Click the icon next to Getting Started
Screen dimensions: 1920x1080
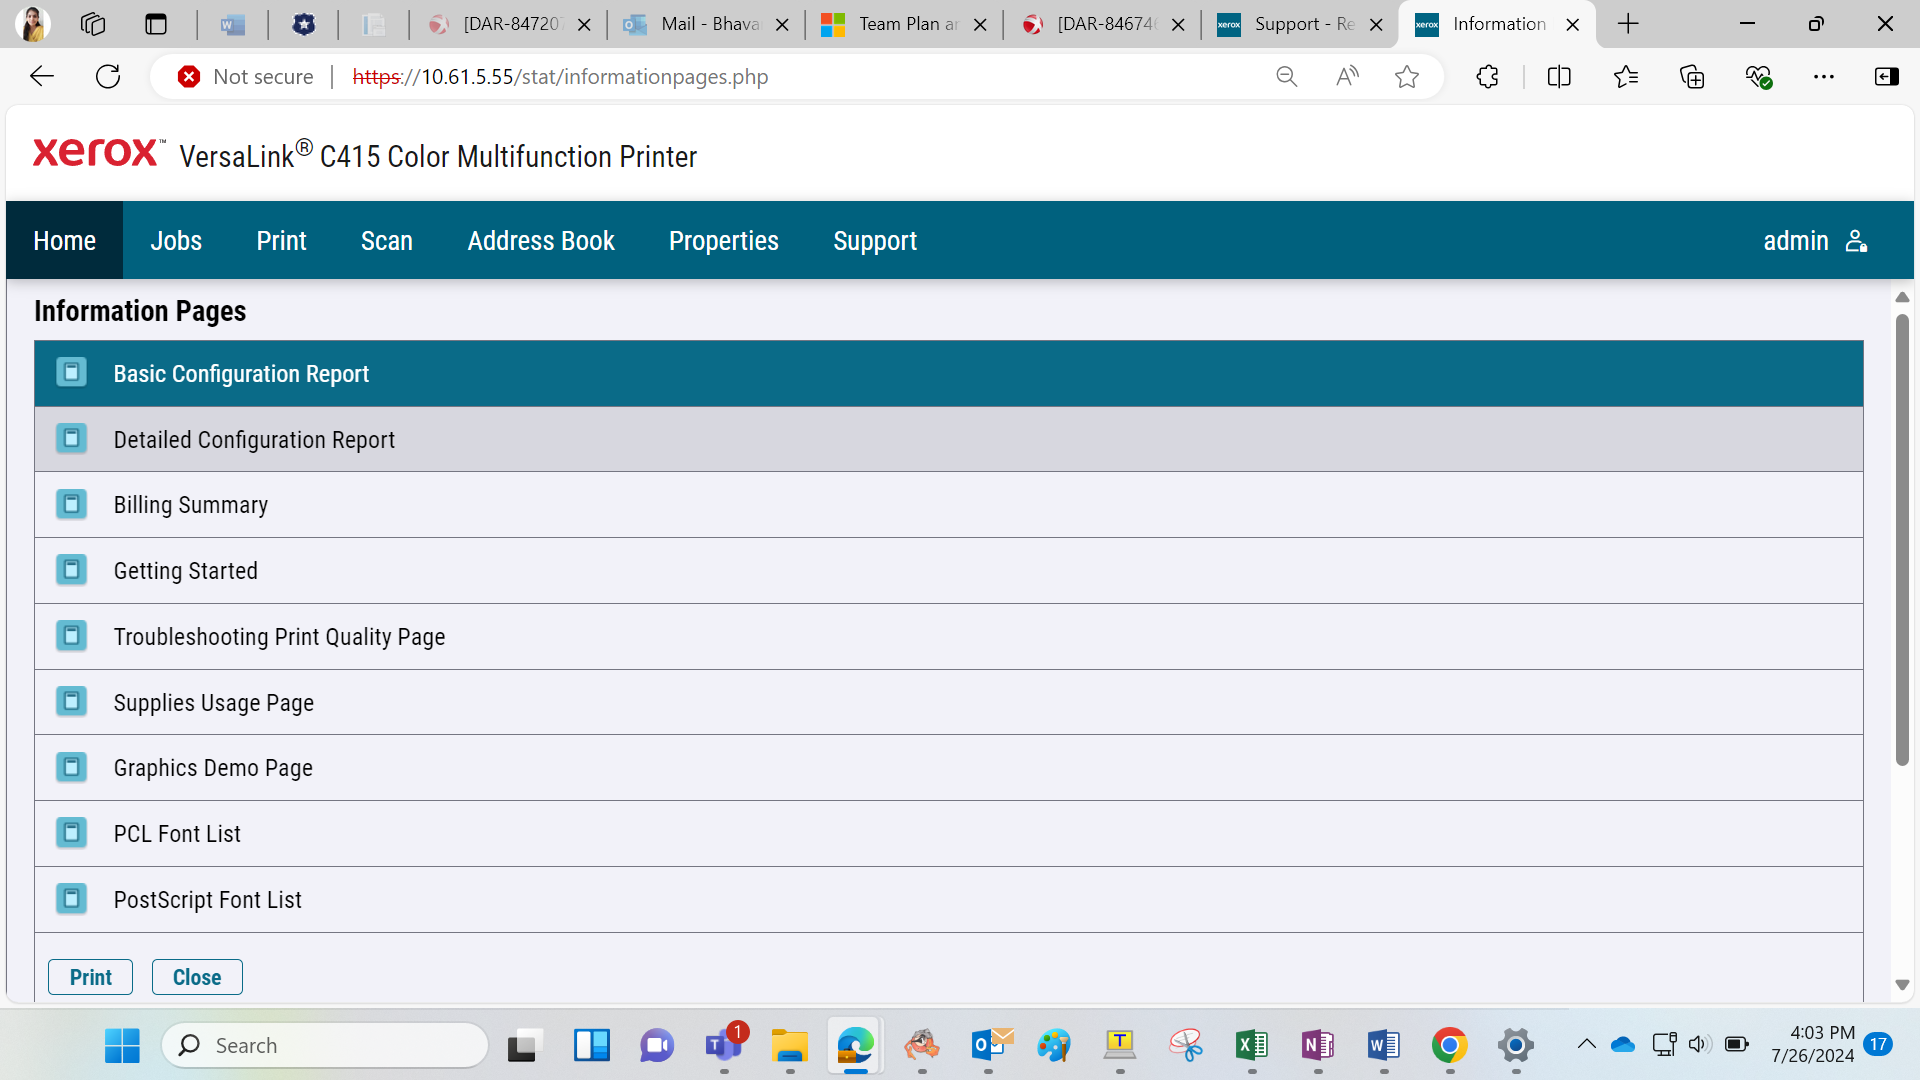pyautogui.click(x=71, y=570)
